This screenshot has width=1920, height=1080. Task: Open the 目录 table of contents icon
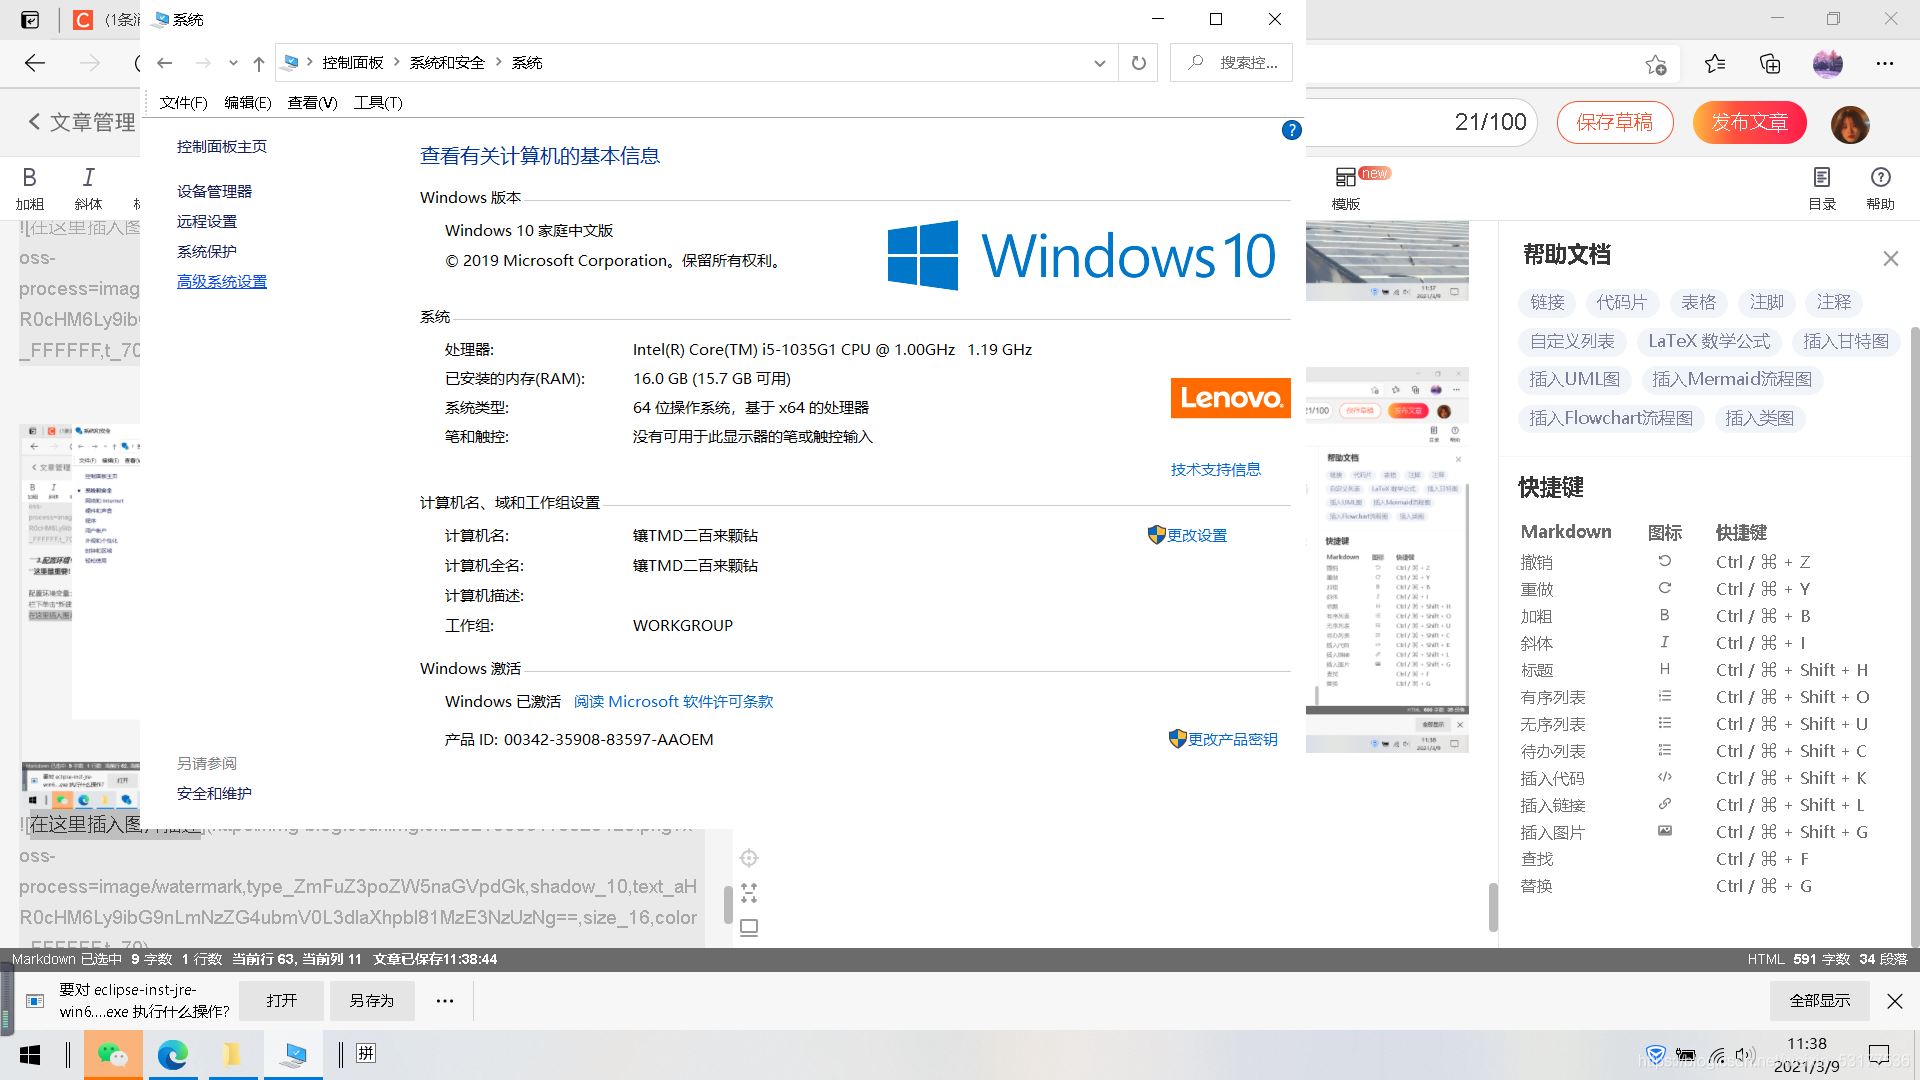[x=1821, y=178]
